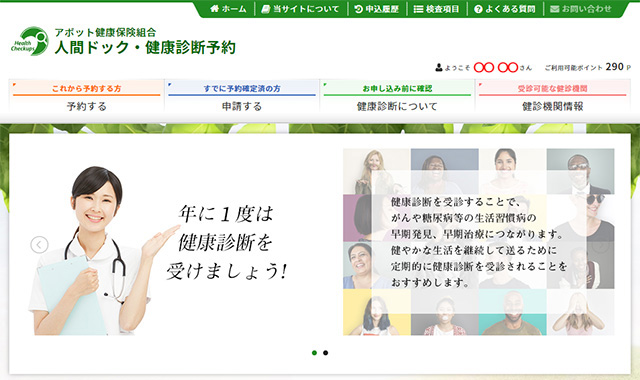This screenshot has width=640, height=380.
Task: Open the よくある質問 page link
Action: (510, 9)
